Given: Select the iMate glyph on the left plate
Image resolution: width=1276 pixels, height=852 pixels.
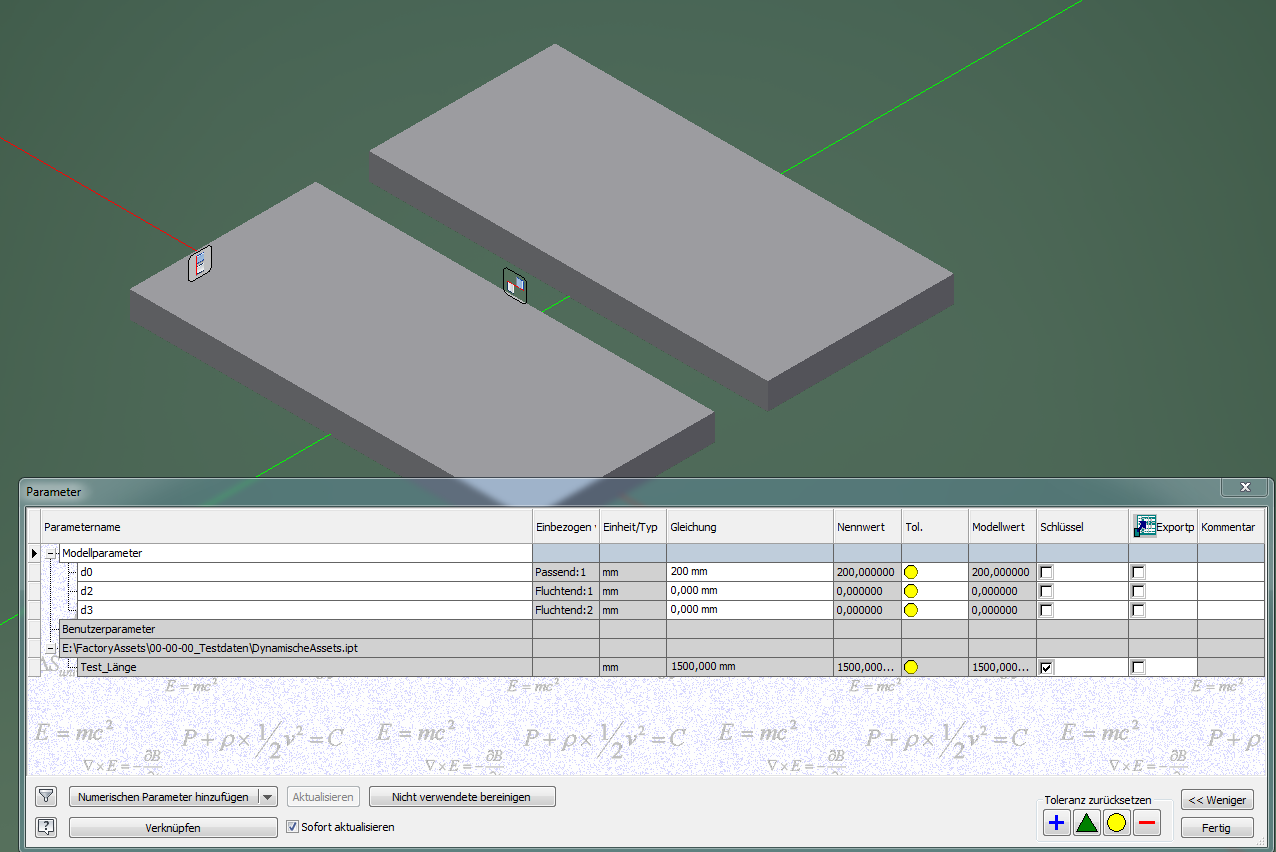Looking at the screenshot, I should pos(197,265).
